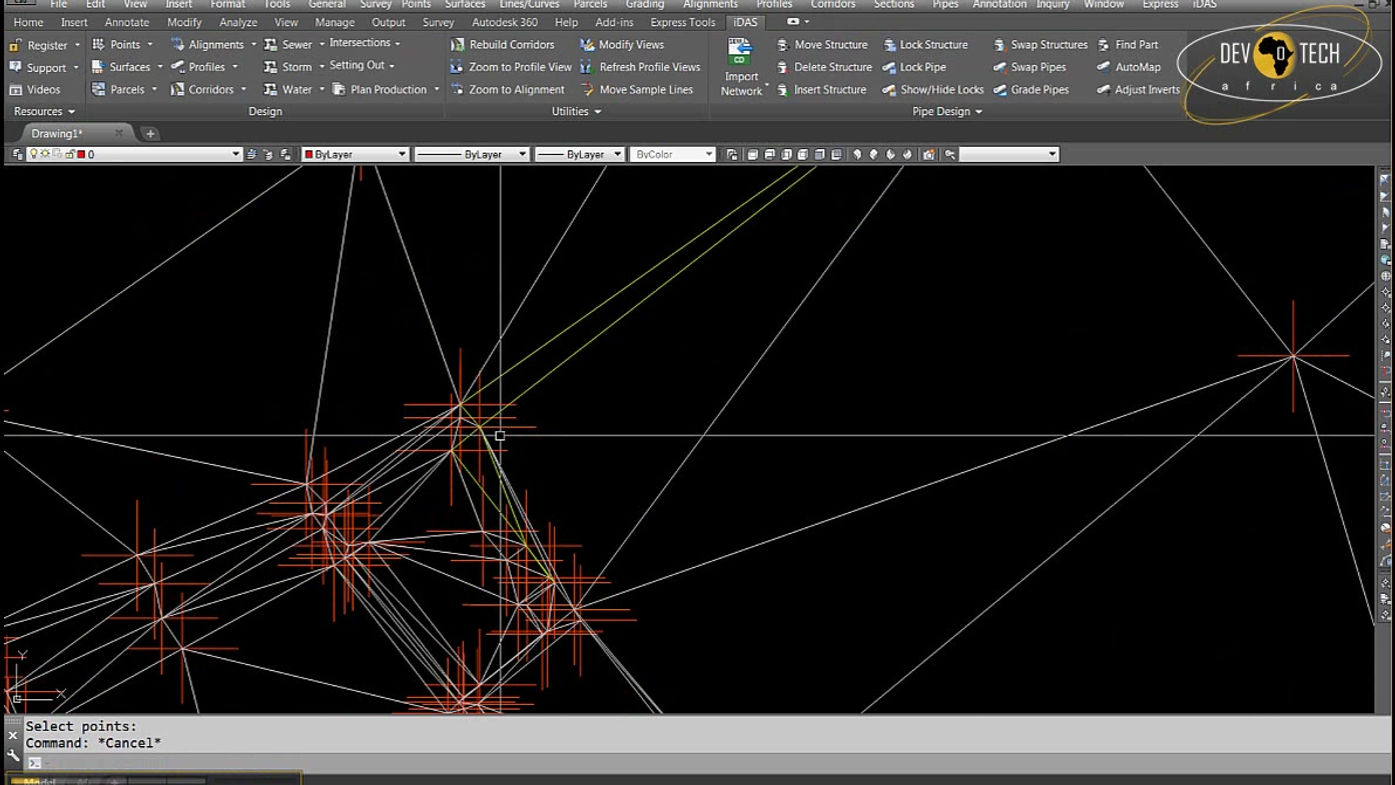Open Modify Views utility
Viewport: 1395px width, 785px height.
621,45
